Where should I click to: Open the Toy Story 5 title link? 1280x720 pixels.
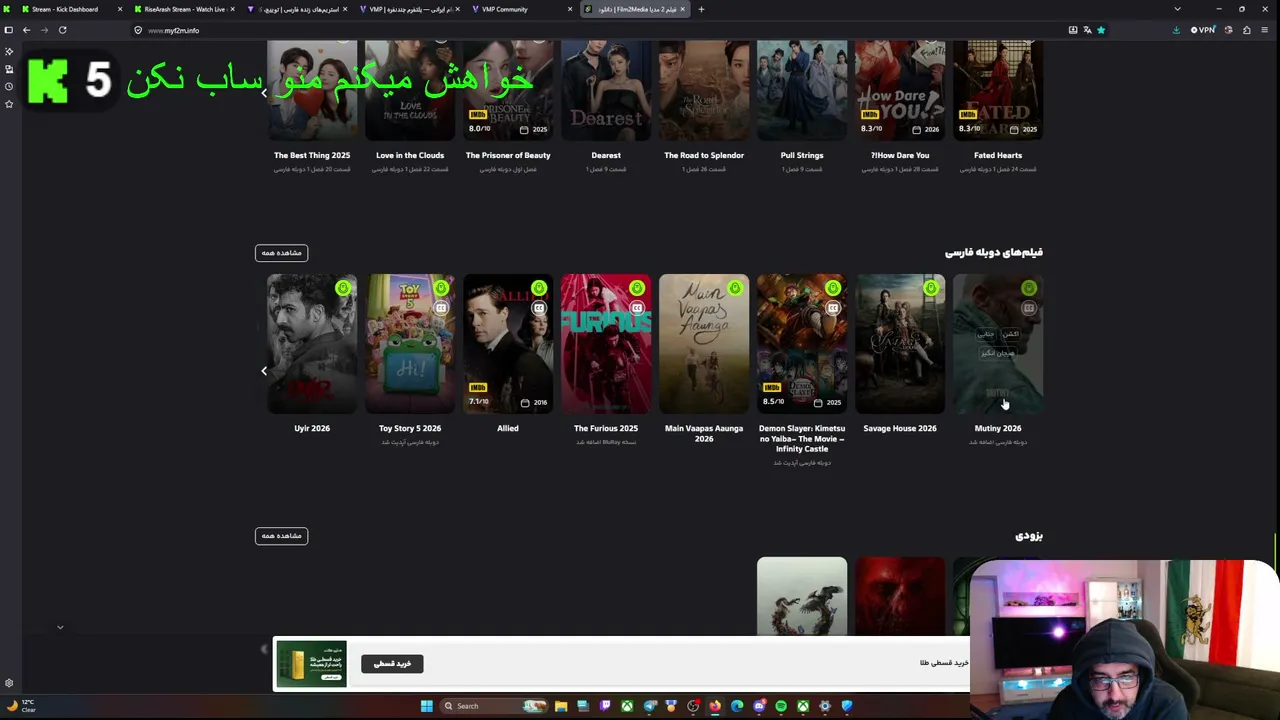pos(410,428)
